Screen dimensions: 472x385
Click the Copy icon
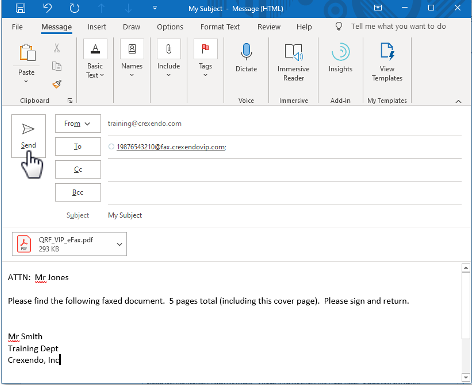57,66
